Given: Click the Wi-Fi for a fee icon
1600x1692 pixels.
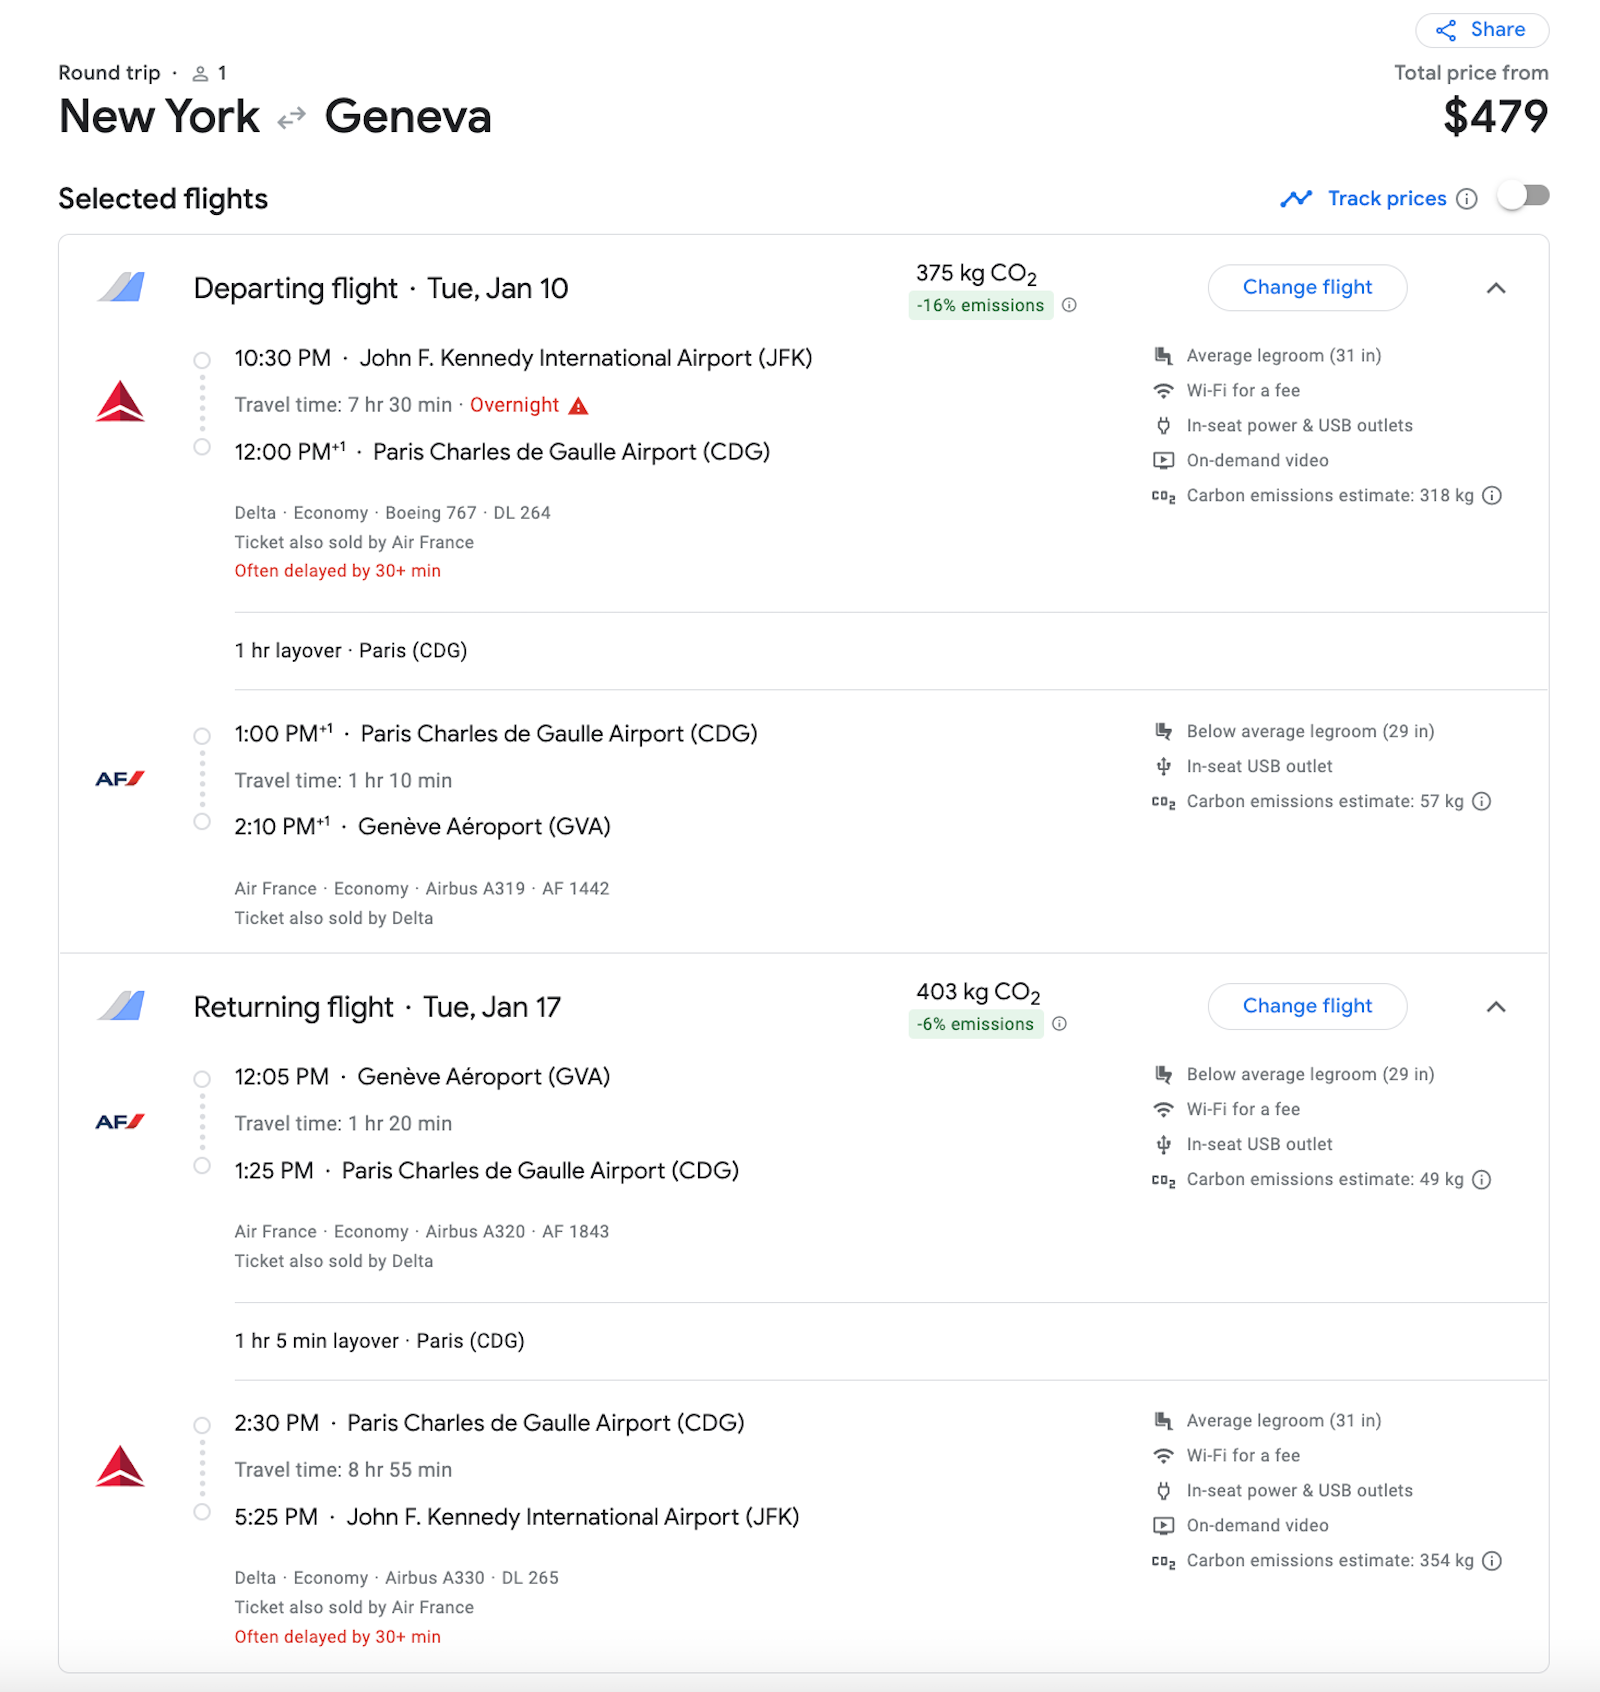Looking at the screenshot, I should 1163,391.
